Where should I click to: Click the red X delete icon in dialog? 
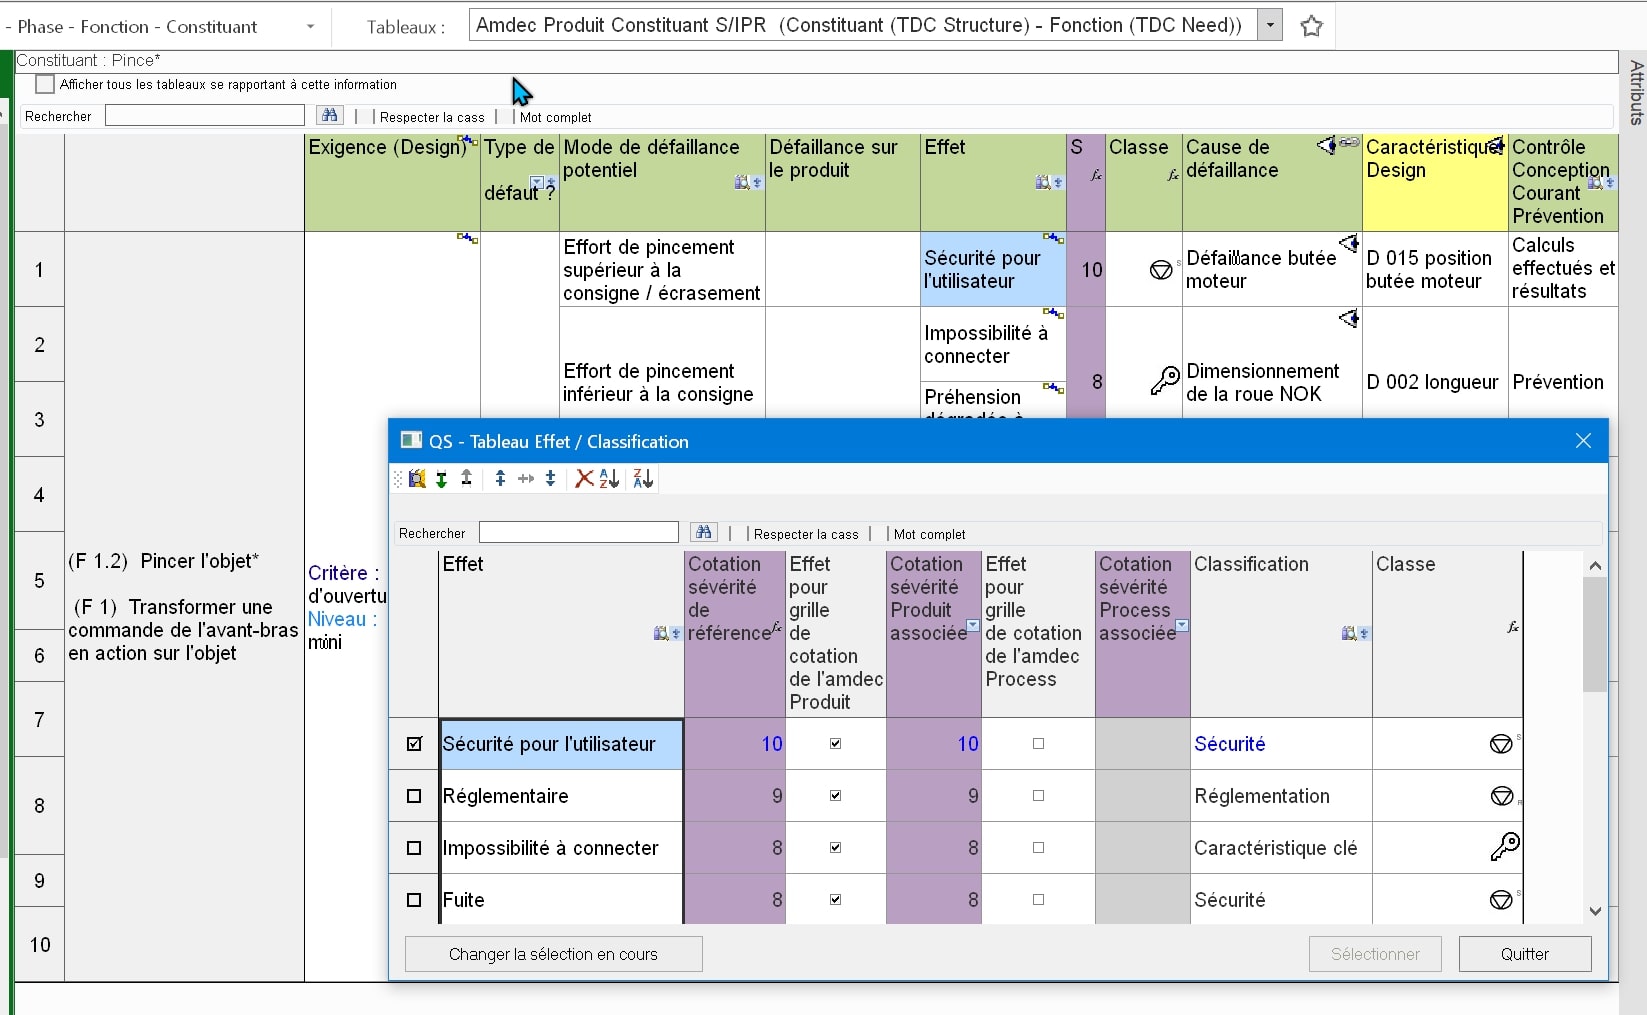(584, 479)
